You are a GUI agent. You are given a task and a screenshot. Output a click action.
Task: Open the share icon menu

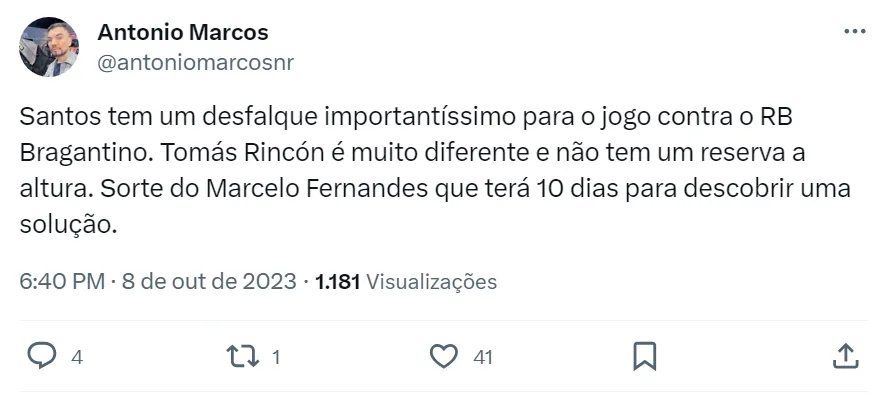(x=845, y=355)
